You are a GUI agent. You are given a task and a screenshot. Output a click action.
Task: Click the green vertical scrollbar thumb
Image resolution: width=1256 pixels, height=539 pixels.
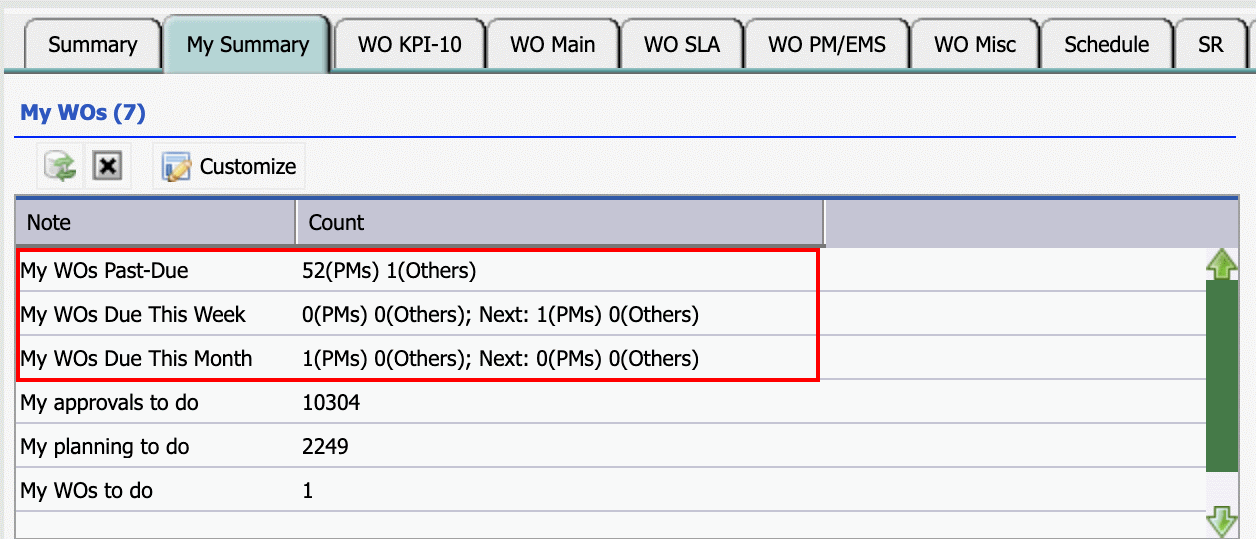click(1222, 375)
